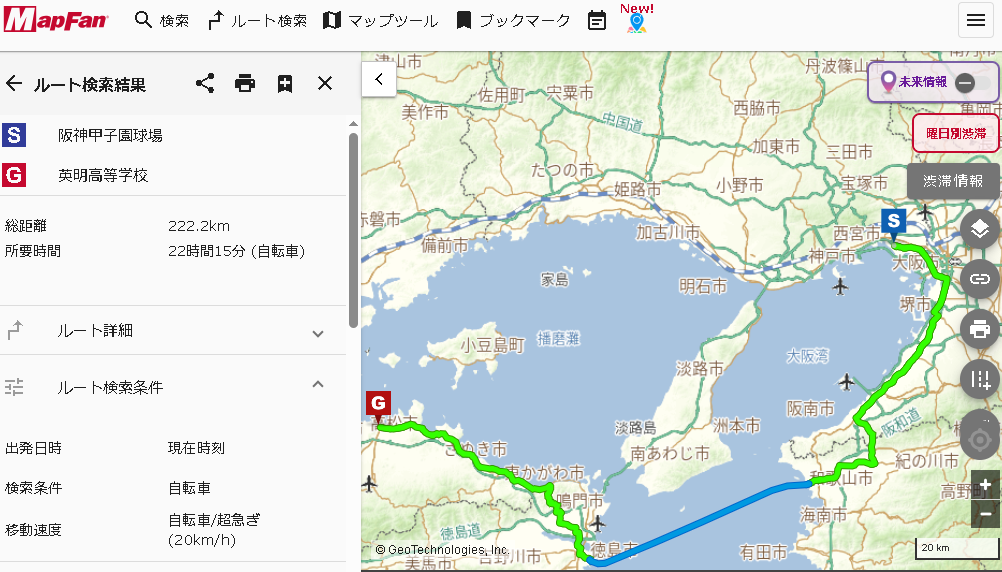Viewport: 1002px width, 572px height.
Task: Print the route from the results header
Action: 245,83
